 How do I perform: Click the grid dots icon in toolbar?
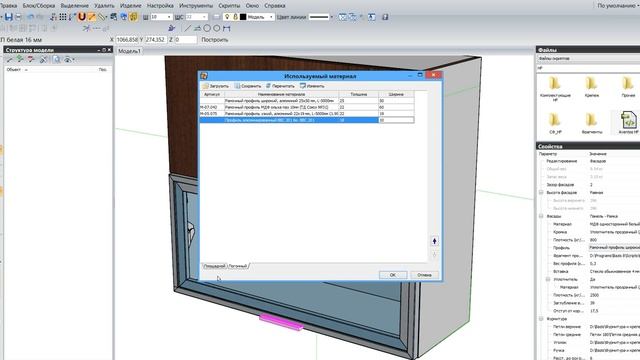(x=63, y=17)
